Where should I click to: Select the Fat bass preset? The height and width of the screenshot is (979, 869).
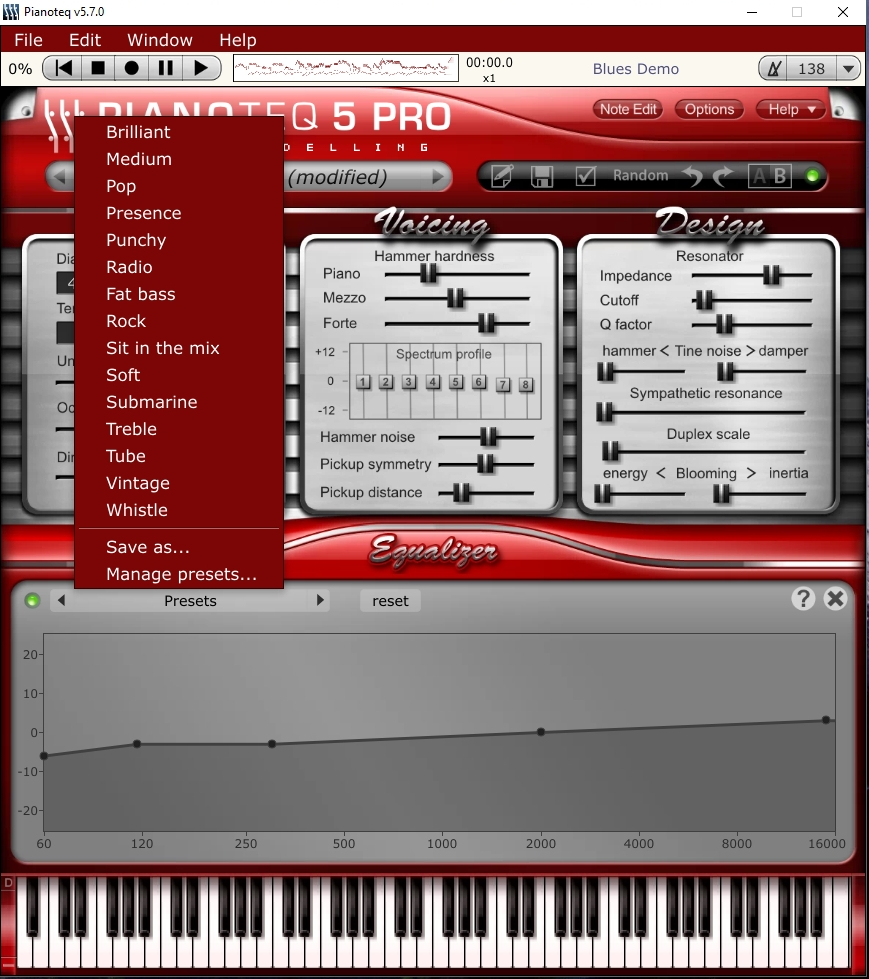coord(179,294)
